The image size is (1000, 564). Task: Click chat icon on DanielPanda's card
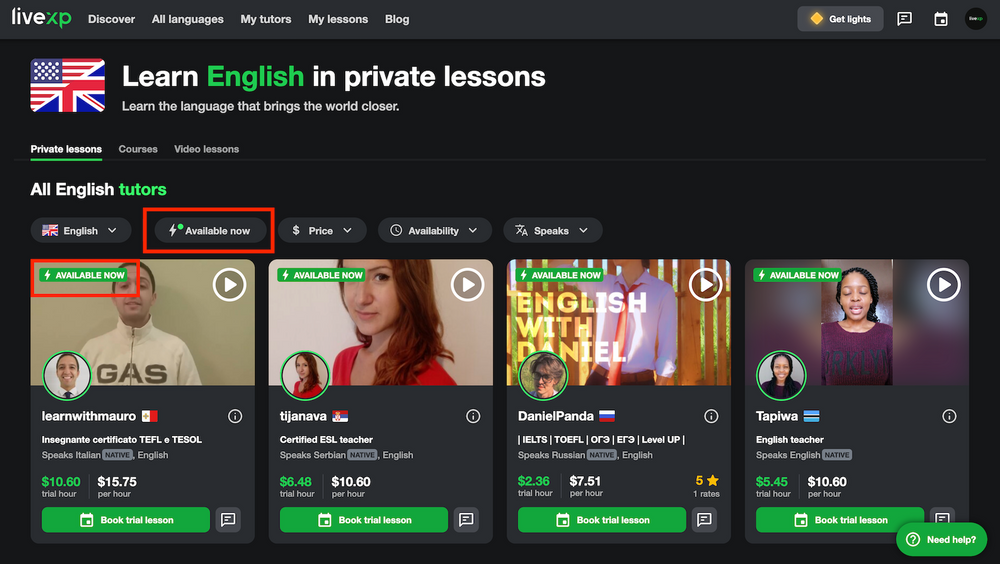pyautogui.click(x=704, y=520)
